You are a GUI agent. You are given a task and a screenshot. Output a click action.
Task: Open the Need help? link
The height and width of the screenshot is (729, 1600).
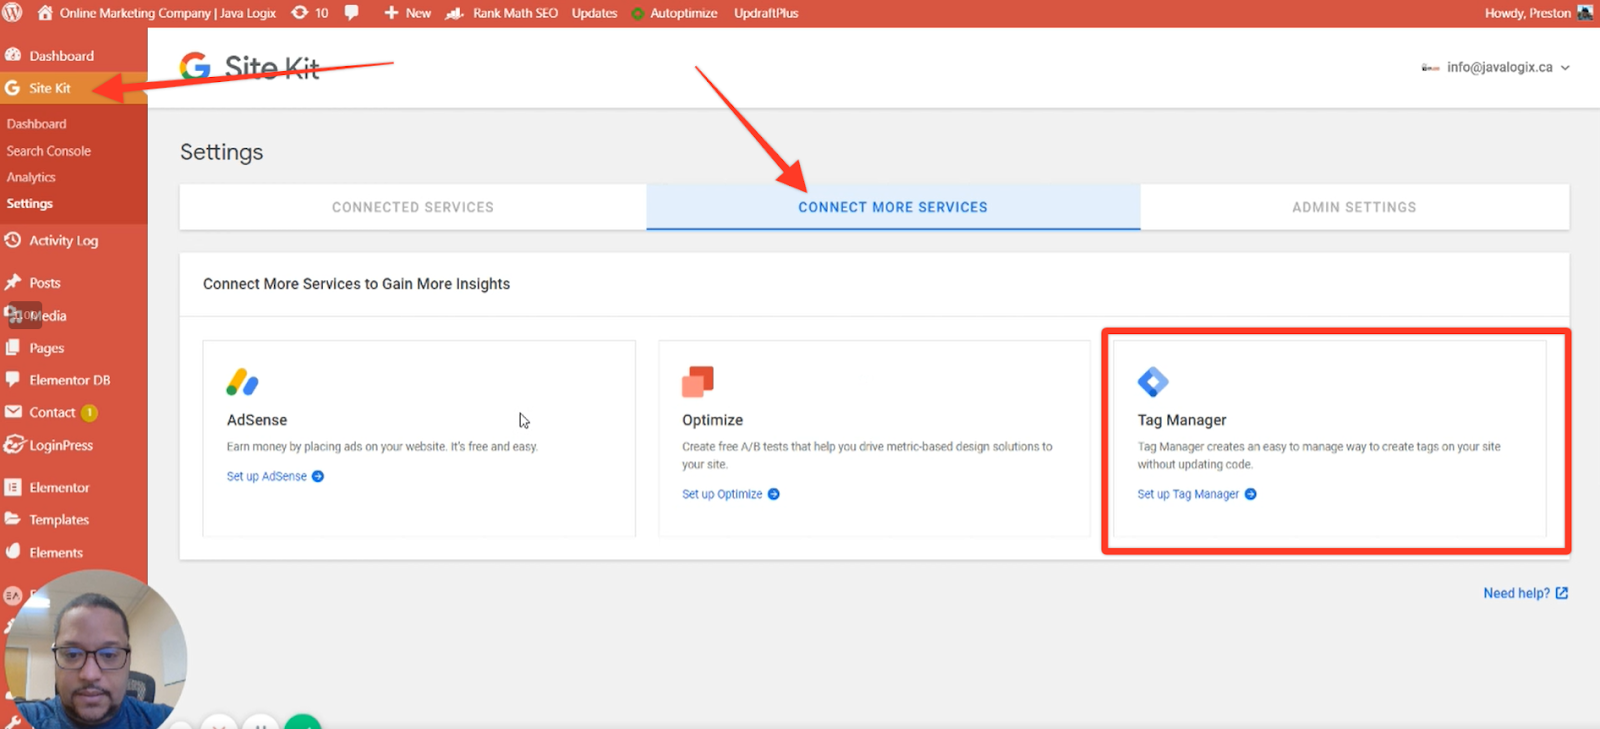tap(1516, 593)
